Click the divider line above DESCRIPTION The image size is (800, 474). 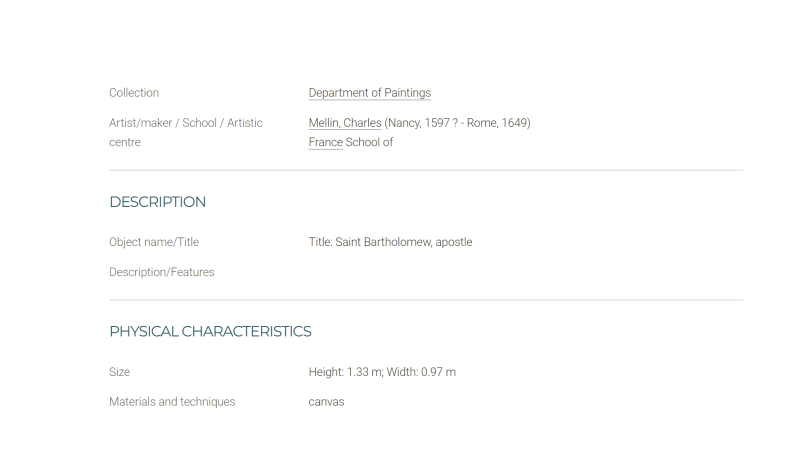click(x=426, y=170)
